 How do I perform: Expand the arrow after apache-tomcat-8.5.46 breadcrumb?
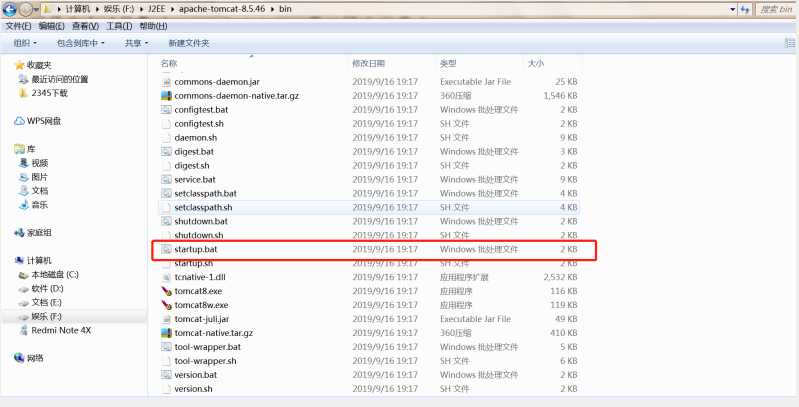tap(272, 9)
